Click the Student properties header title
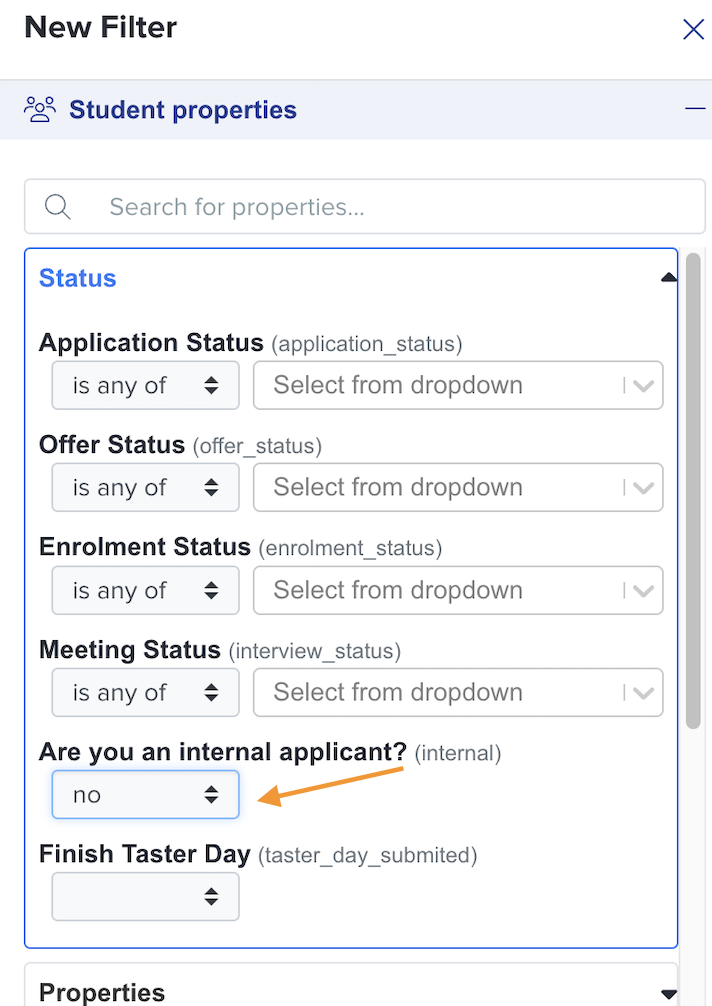The image size is (712, 1006). tap(183, 110)
